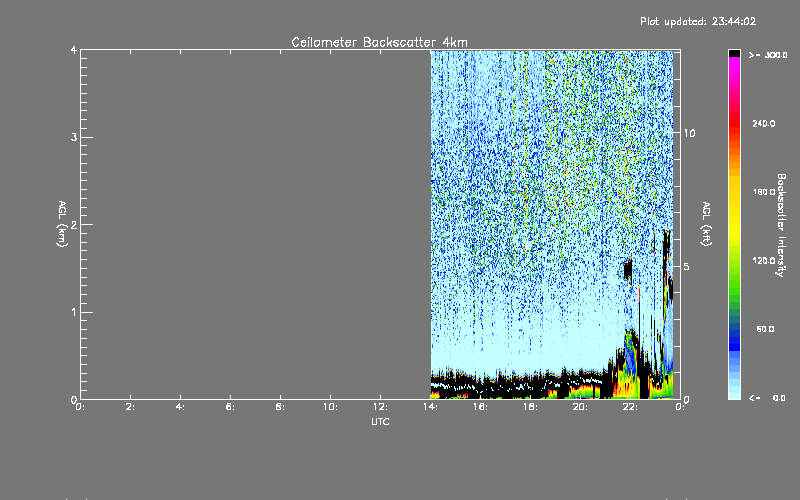Viewport: 800px width, 500px height.
Task: Click the 'Plot updated: 23:44:02' timestamp
Action: pyautogui.click(x=698, y=21)
